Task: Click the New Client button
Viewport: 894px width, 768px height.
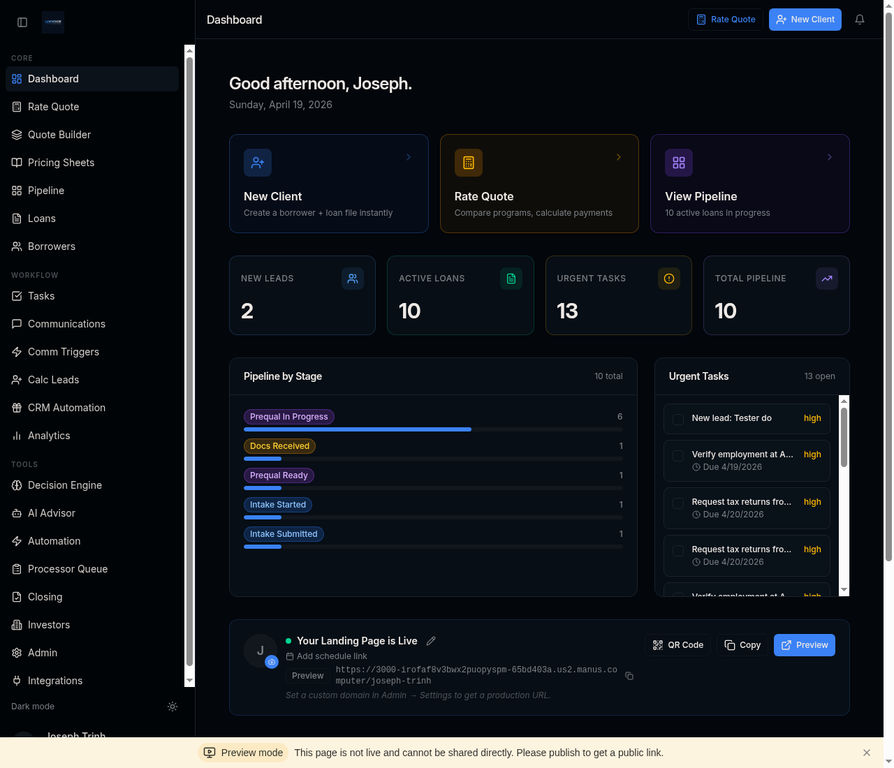Action: pyautogui.click(x=805, y=19)
